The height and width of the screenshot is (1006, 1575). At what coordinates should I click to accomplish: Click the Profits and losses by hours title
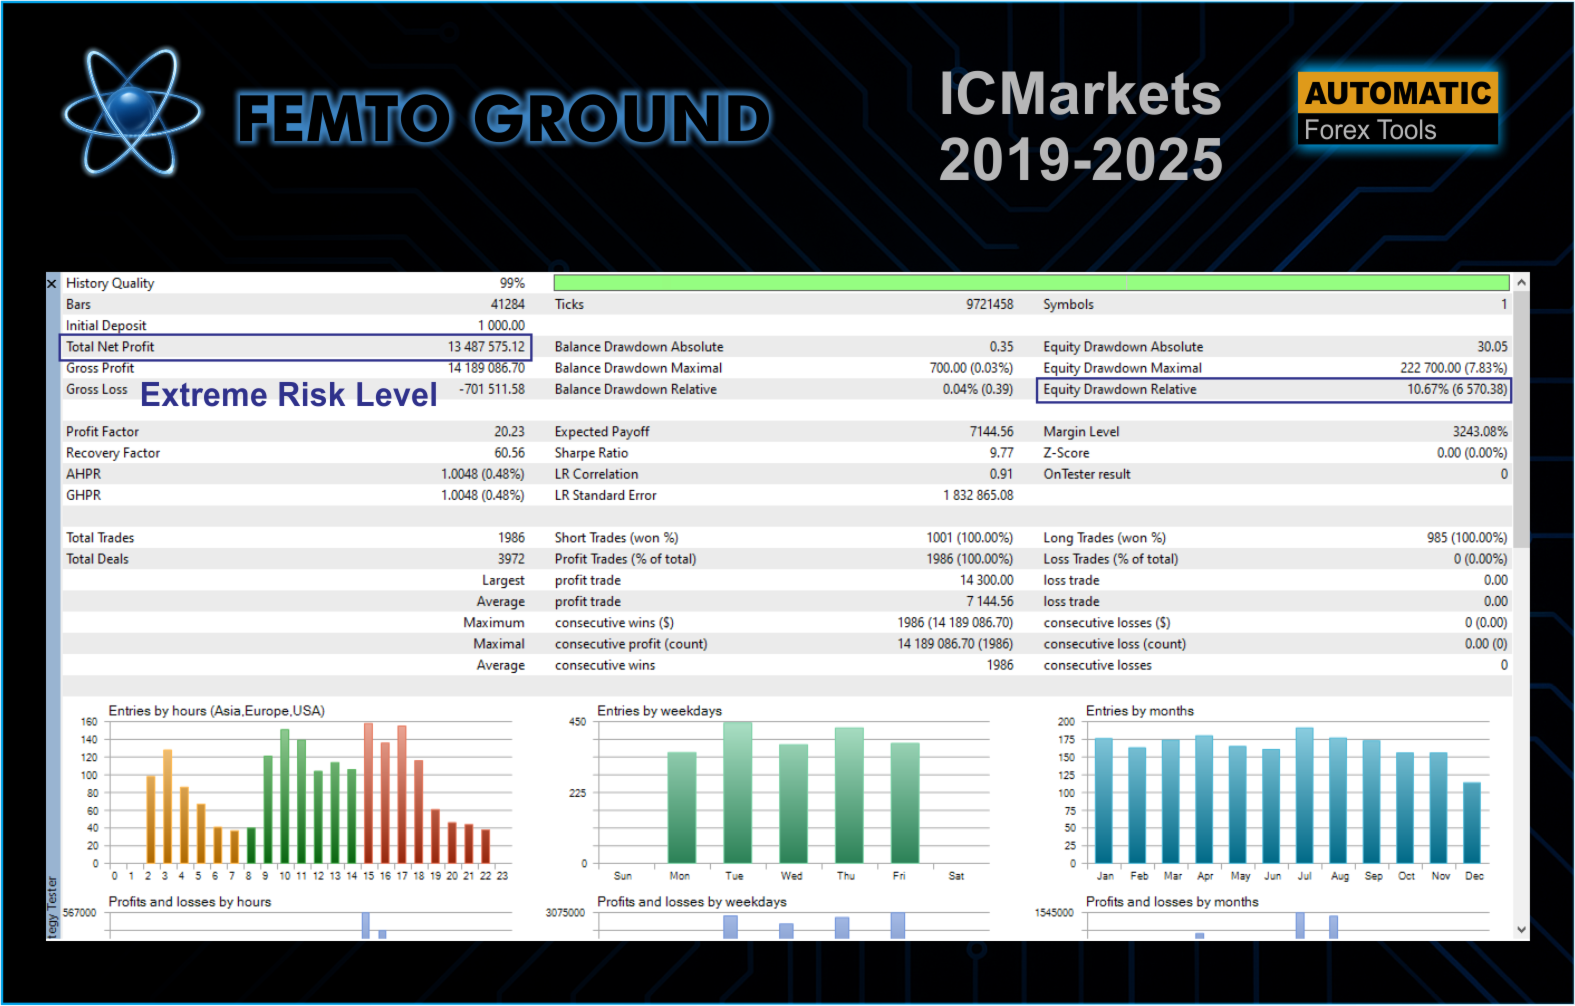[x=190, y=902]
